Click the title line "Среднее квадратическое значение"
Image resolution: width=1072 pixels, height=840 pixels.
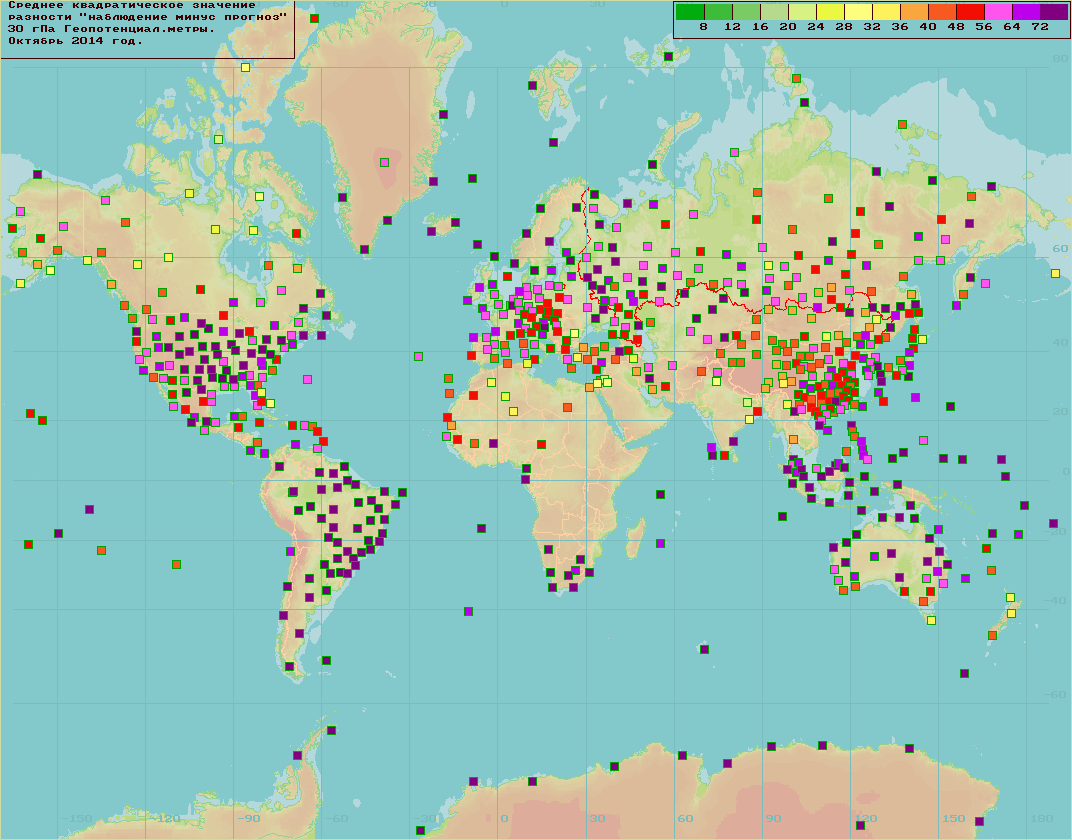coord(132,5)
